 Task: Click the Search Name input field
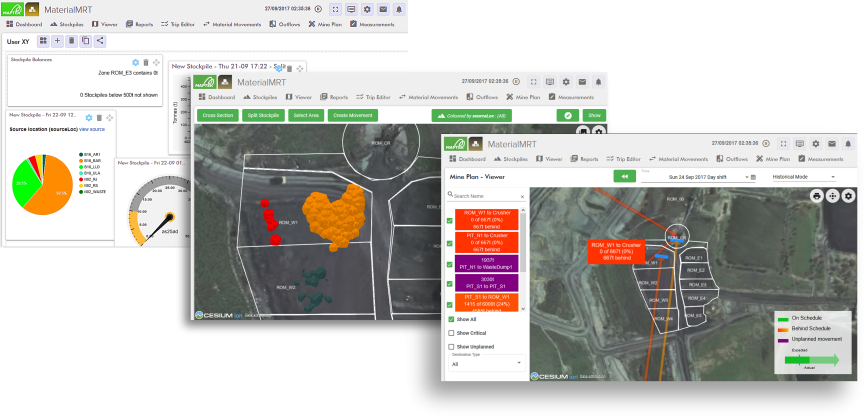tap(485, 196)
